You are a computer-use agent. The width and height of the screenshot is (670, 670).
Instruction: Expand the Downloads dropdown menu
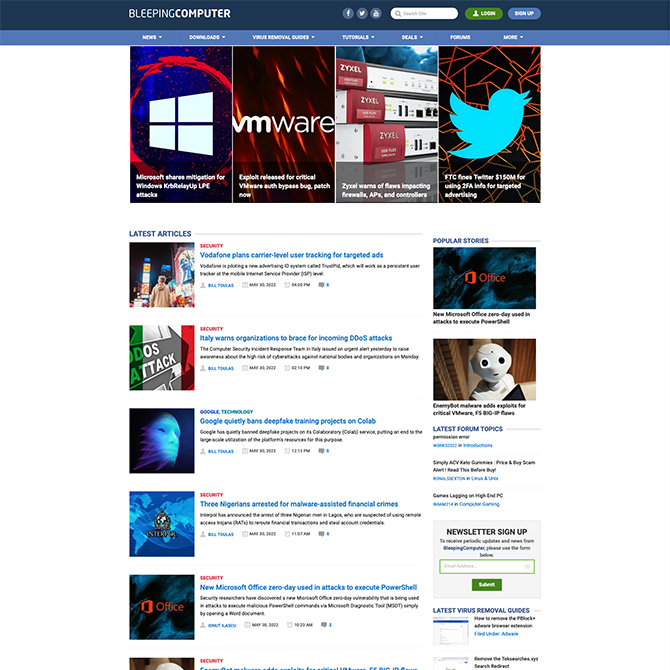[x=207, y=37]
